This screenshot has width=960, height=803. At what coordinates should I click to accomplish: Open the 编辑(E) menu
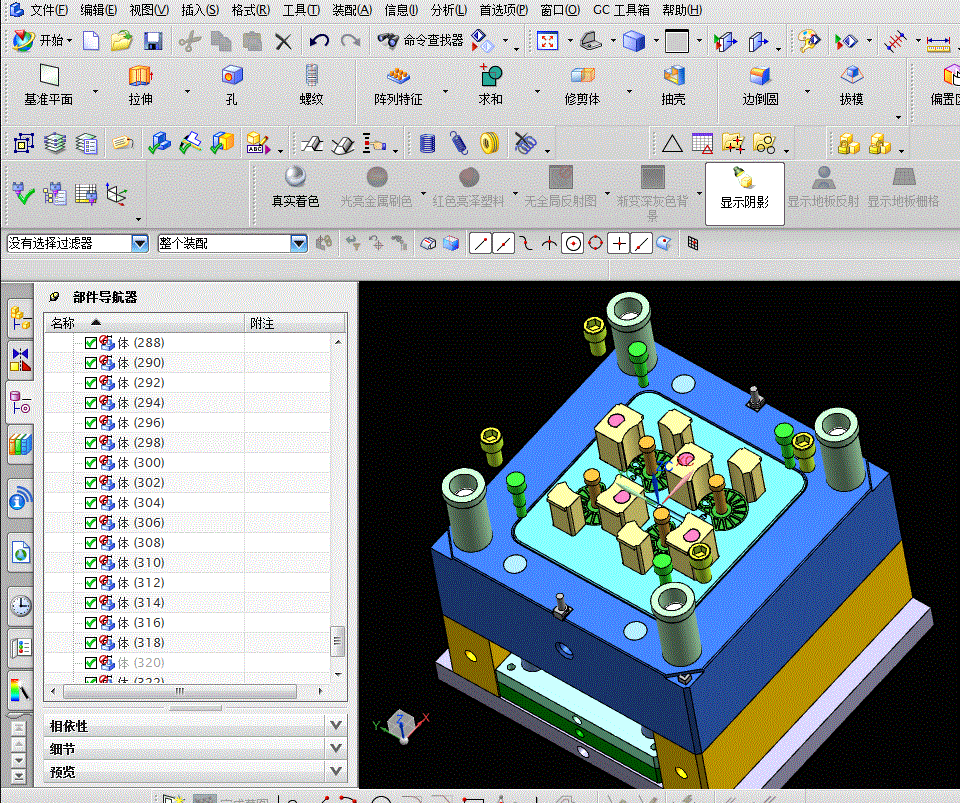tap(99, 10)
